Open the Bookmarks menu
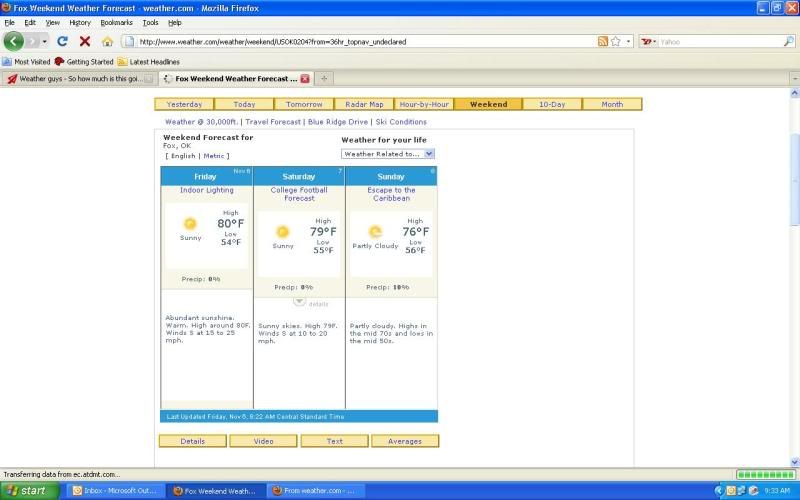This screenshot has height=500, width=800. 116,23
